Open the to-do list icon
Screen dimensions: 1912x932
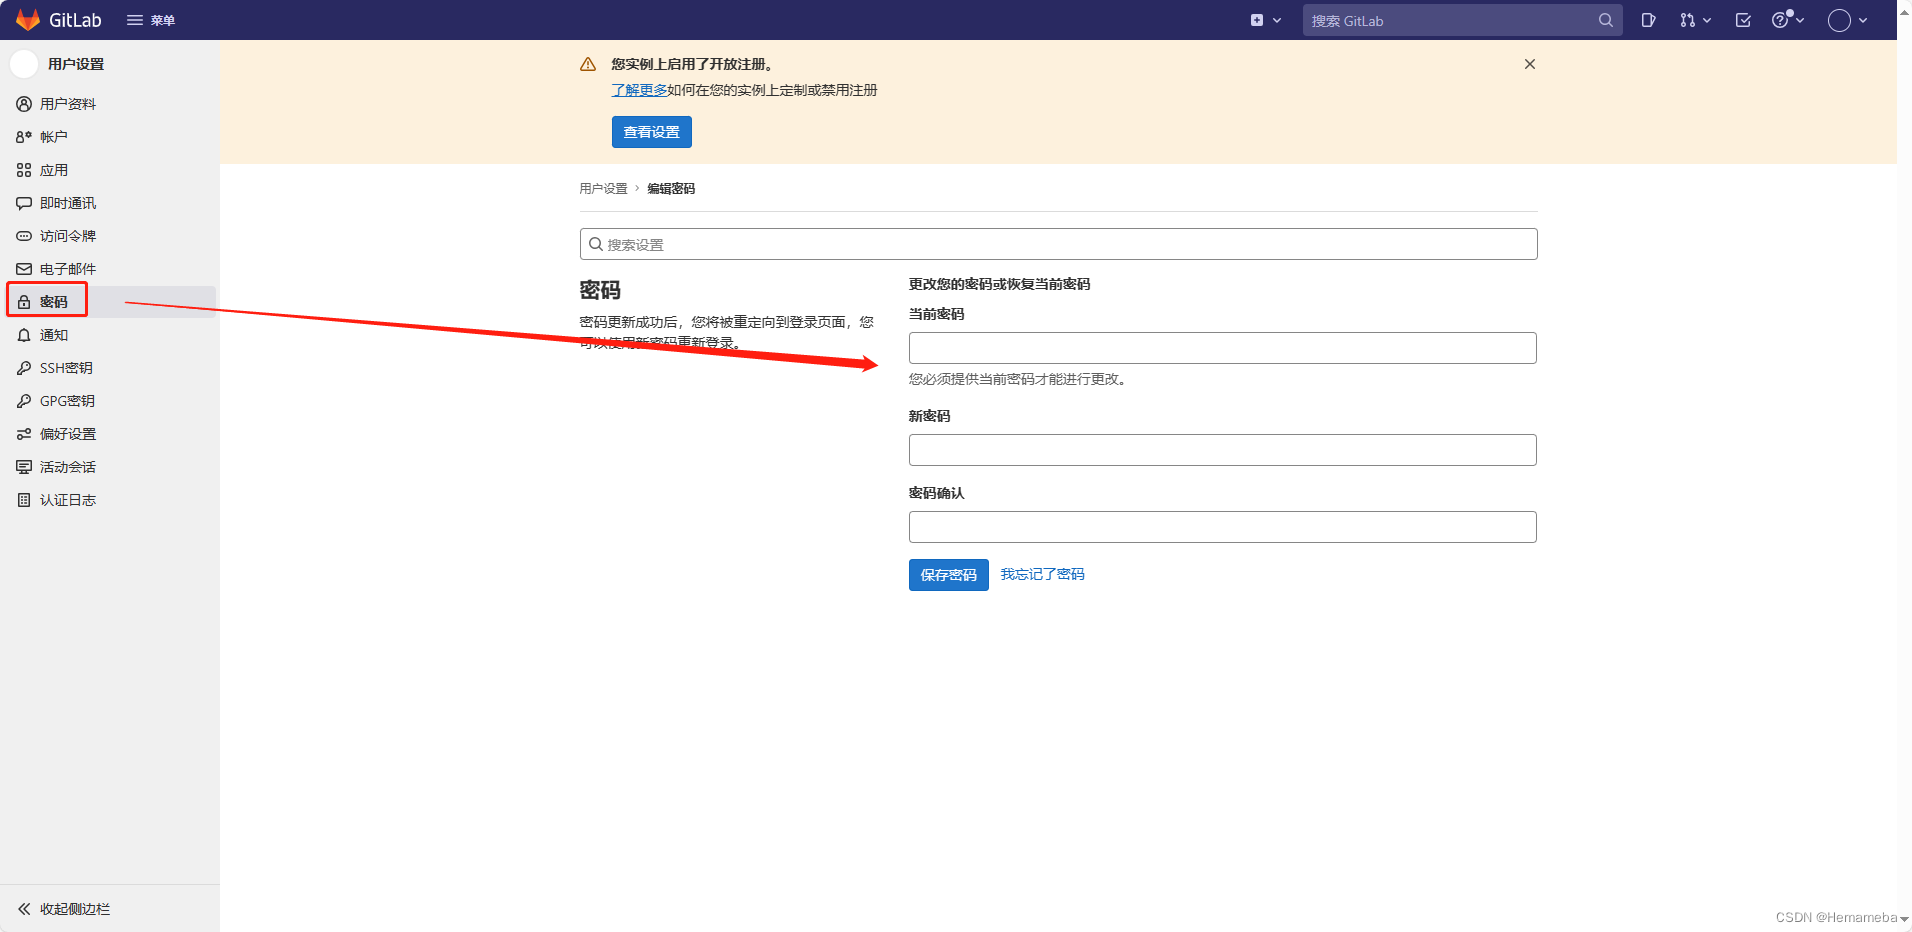(1743, 20)
